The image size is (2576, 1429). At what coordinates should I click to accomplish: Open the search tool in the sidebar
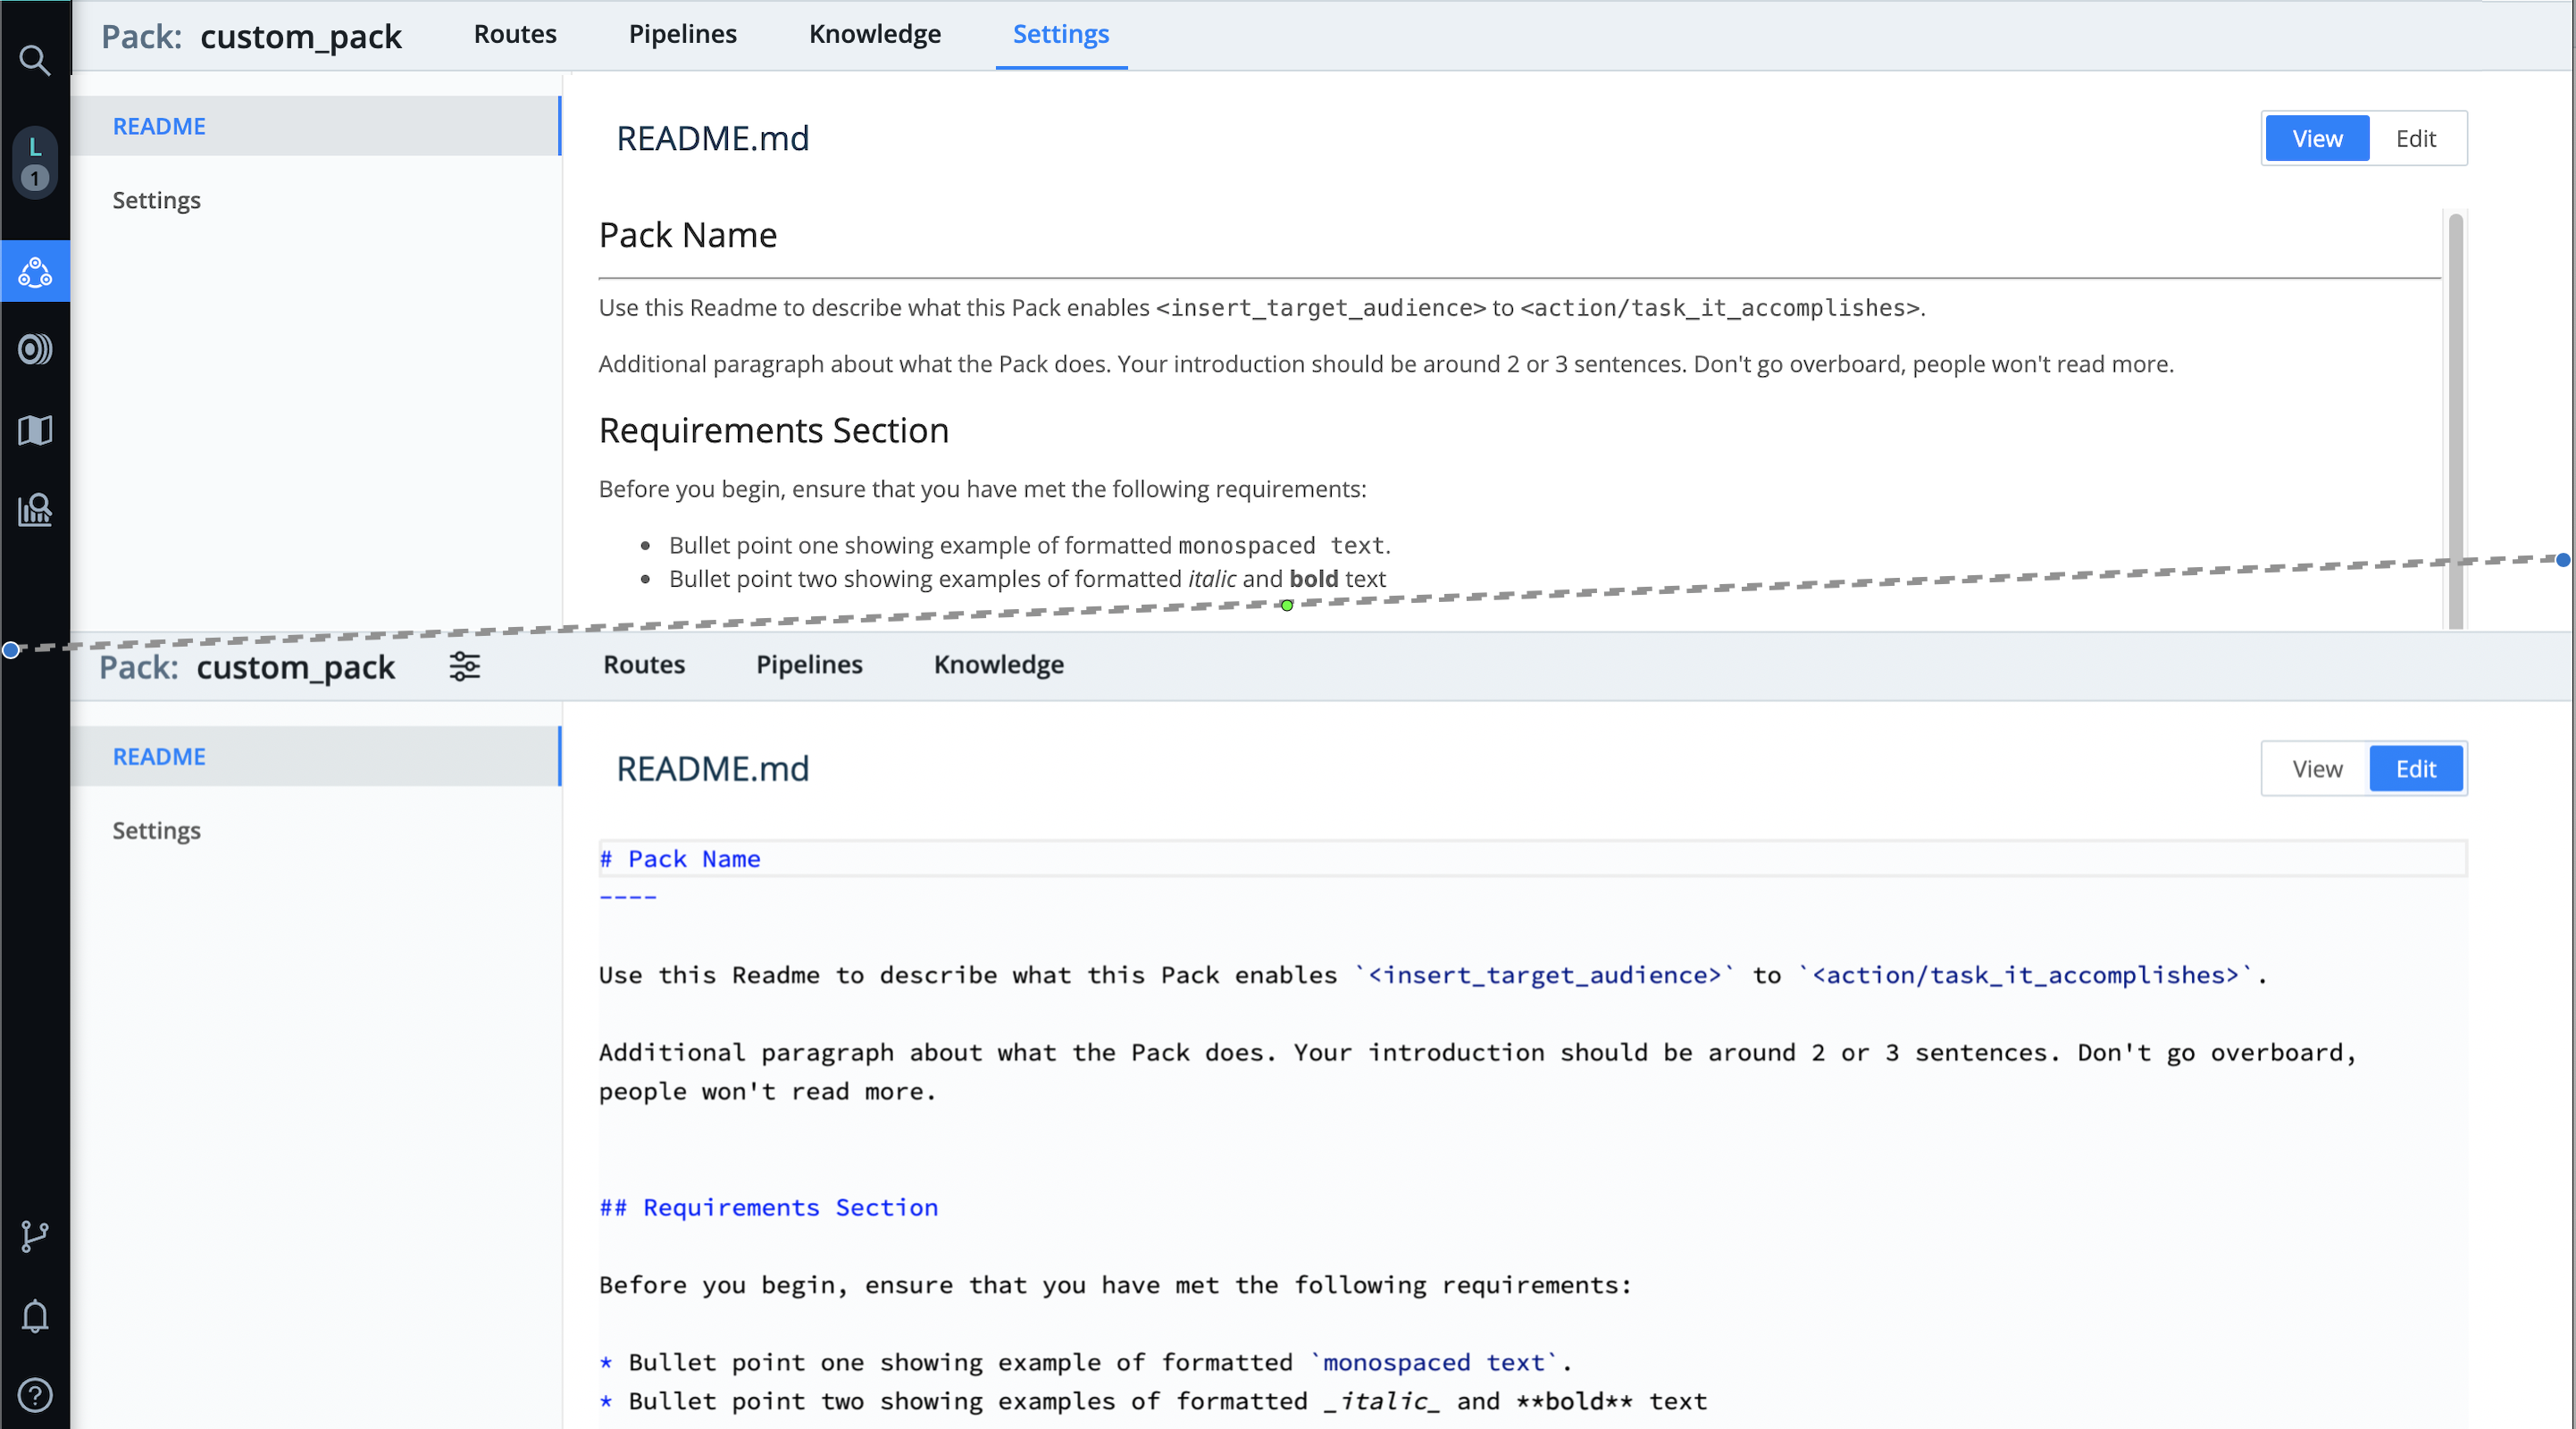(x=35, y=61)
